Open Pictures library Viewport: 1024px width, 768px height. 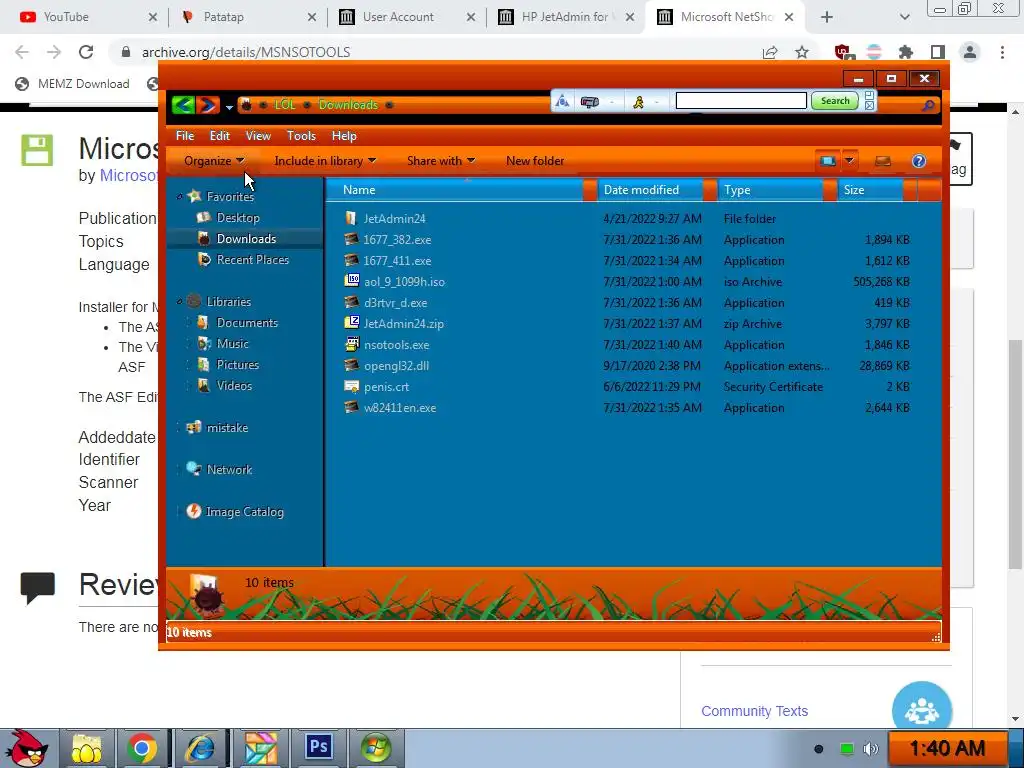click(238, 364)
